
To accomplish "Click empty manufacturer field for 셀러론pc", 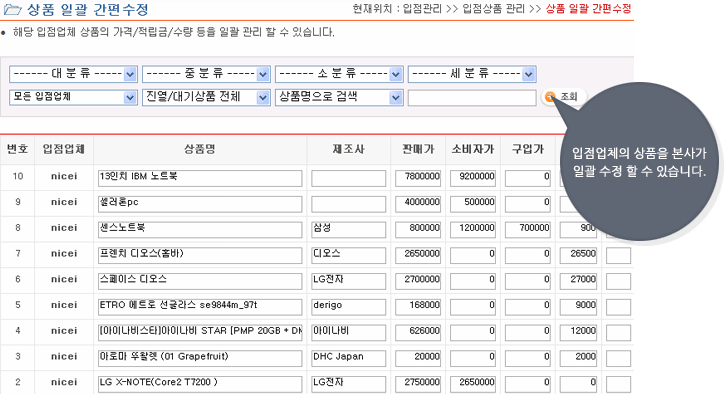I will [349, 204].
